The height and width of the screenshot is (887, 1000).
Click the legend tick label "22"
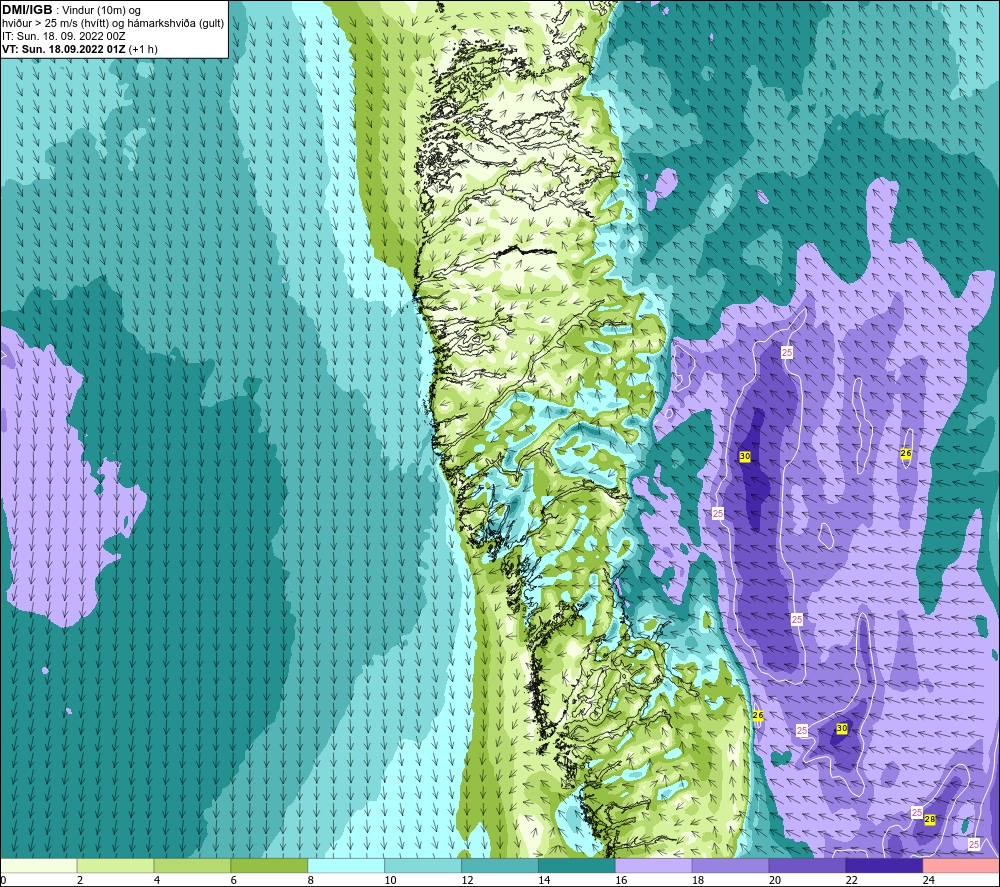(851, 880)
